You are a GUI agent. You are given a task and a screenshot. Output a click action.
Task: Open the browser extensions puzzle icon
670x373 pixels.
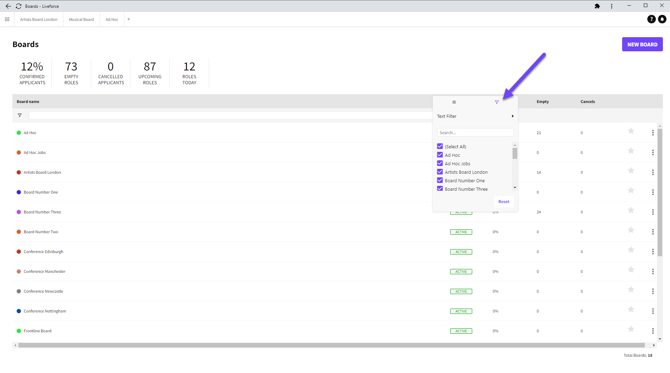[x=597, y=6]
